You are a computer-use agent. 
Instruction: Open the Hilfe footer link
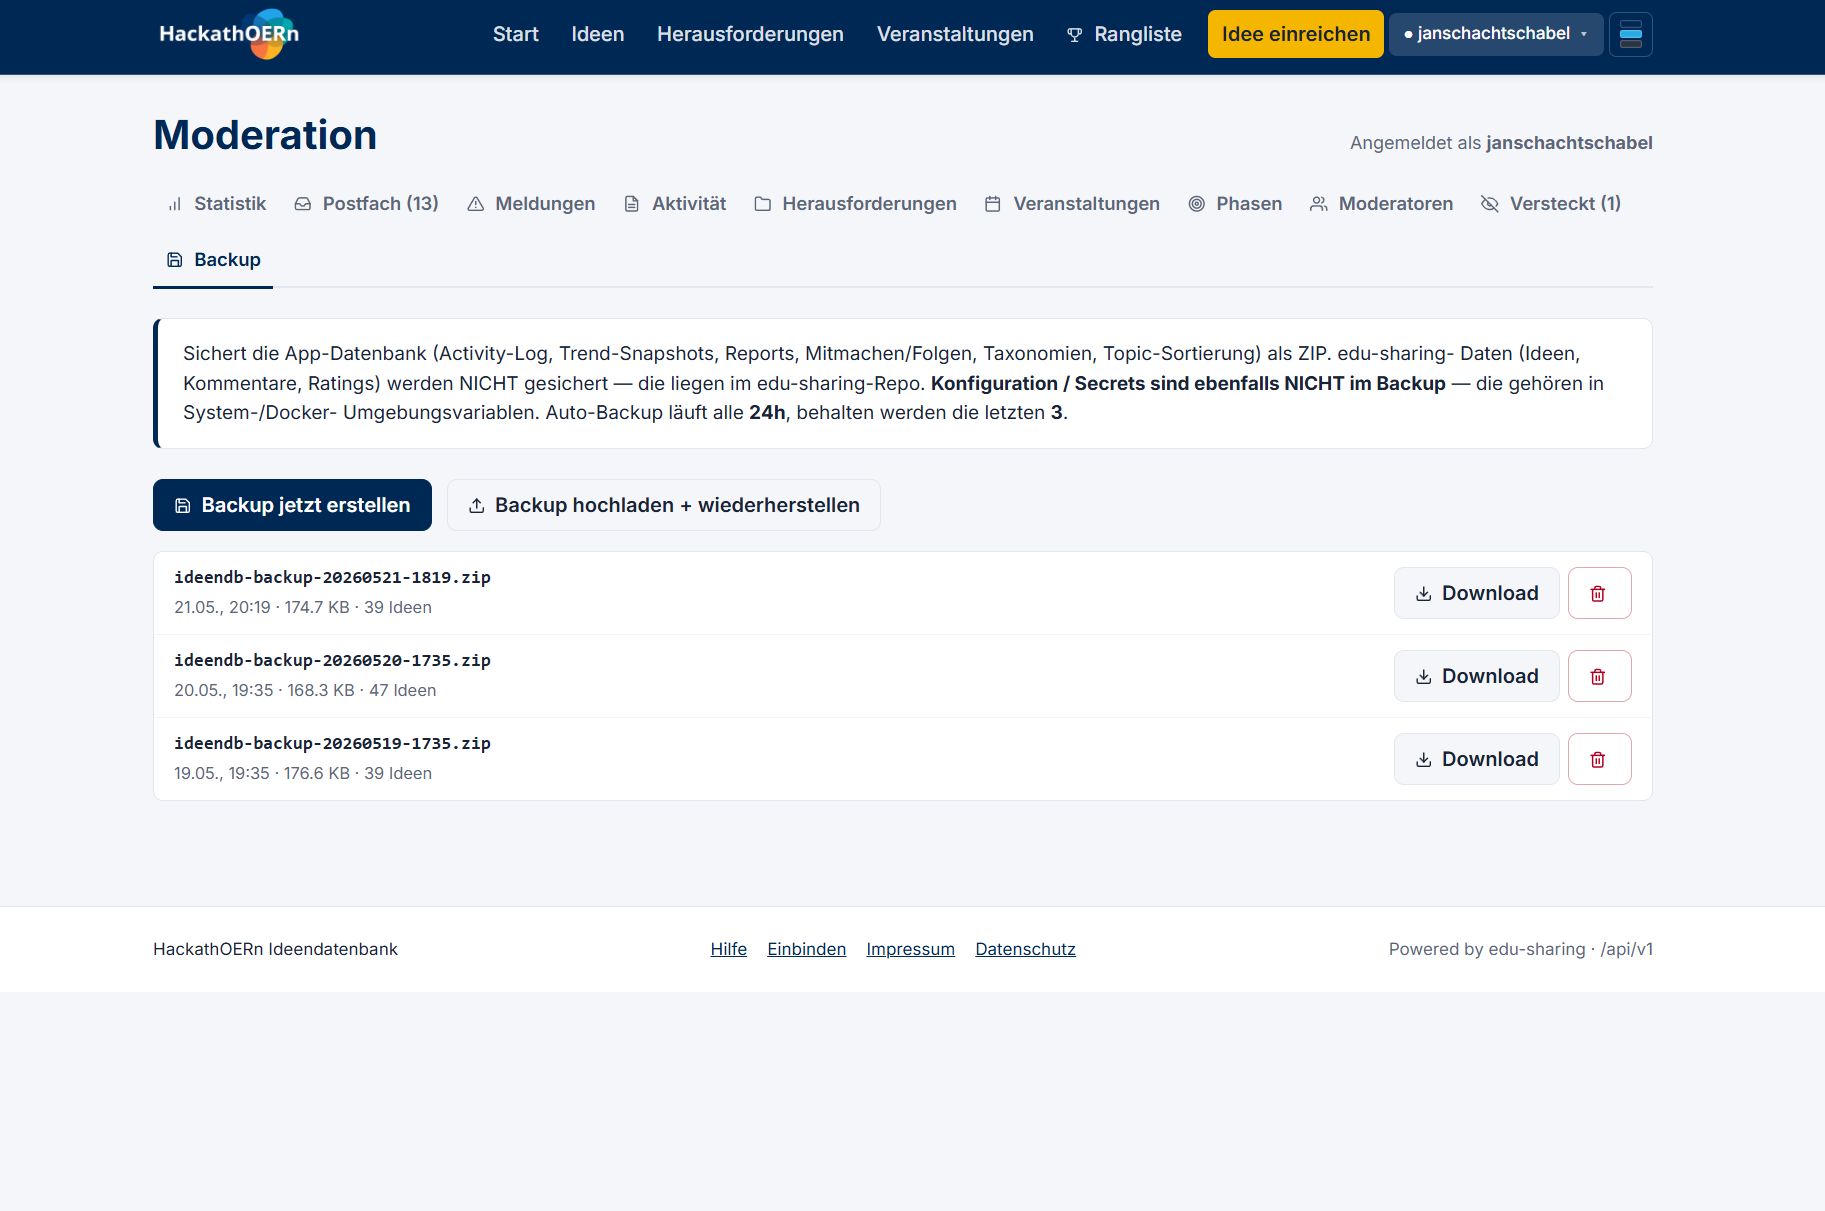(729, 949)
